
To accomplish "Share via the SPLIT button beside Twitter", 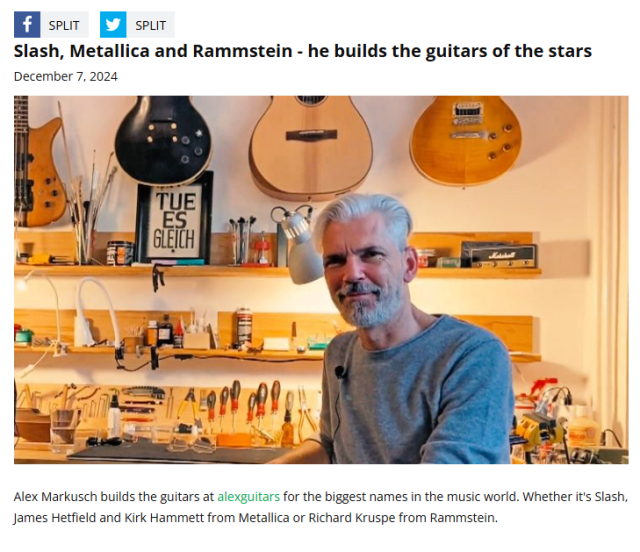I will [150, 25].
